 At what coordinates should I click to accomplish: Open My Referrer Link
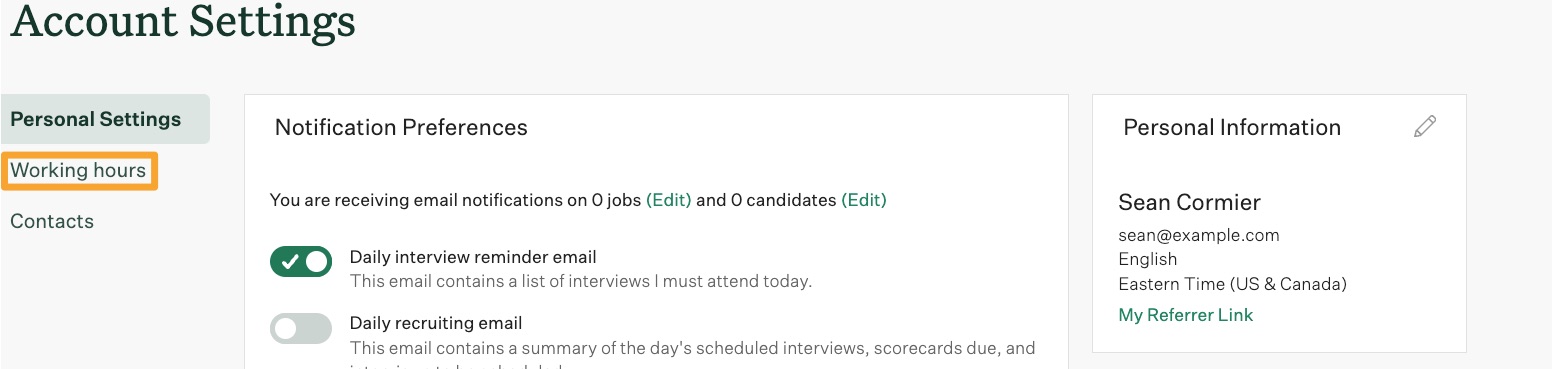tap(1185, 315)
